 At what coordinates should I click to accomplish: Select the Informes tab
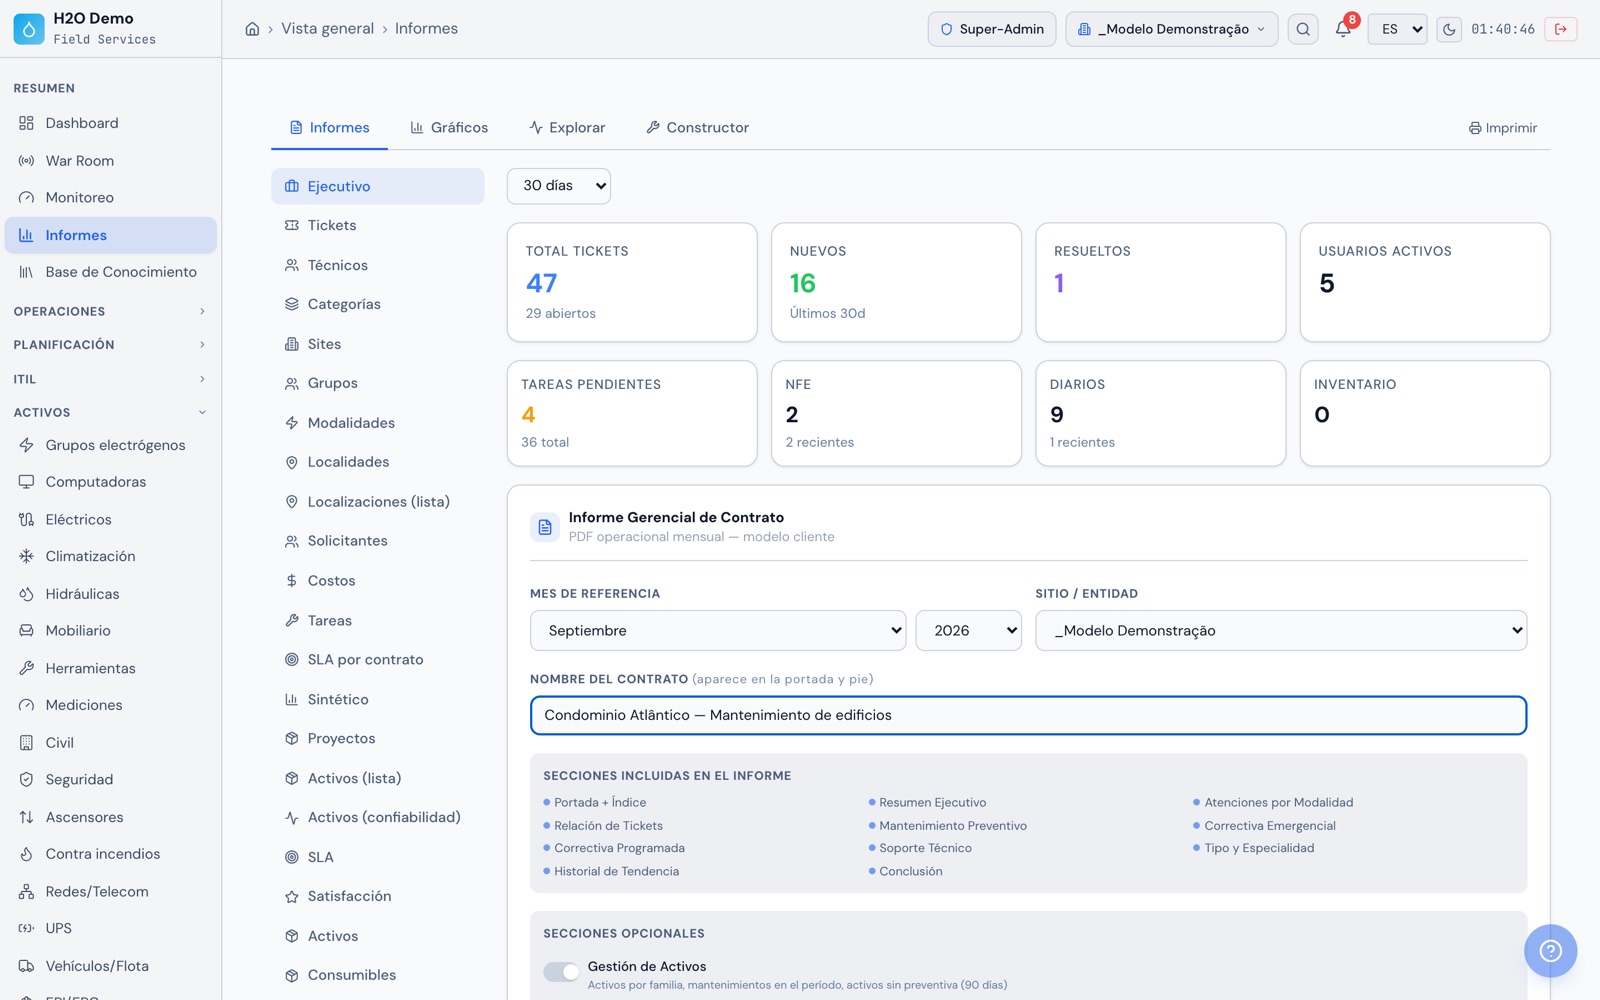[329, 128]
